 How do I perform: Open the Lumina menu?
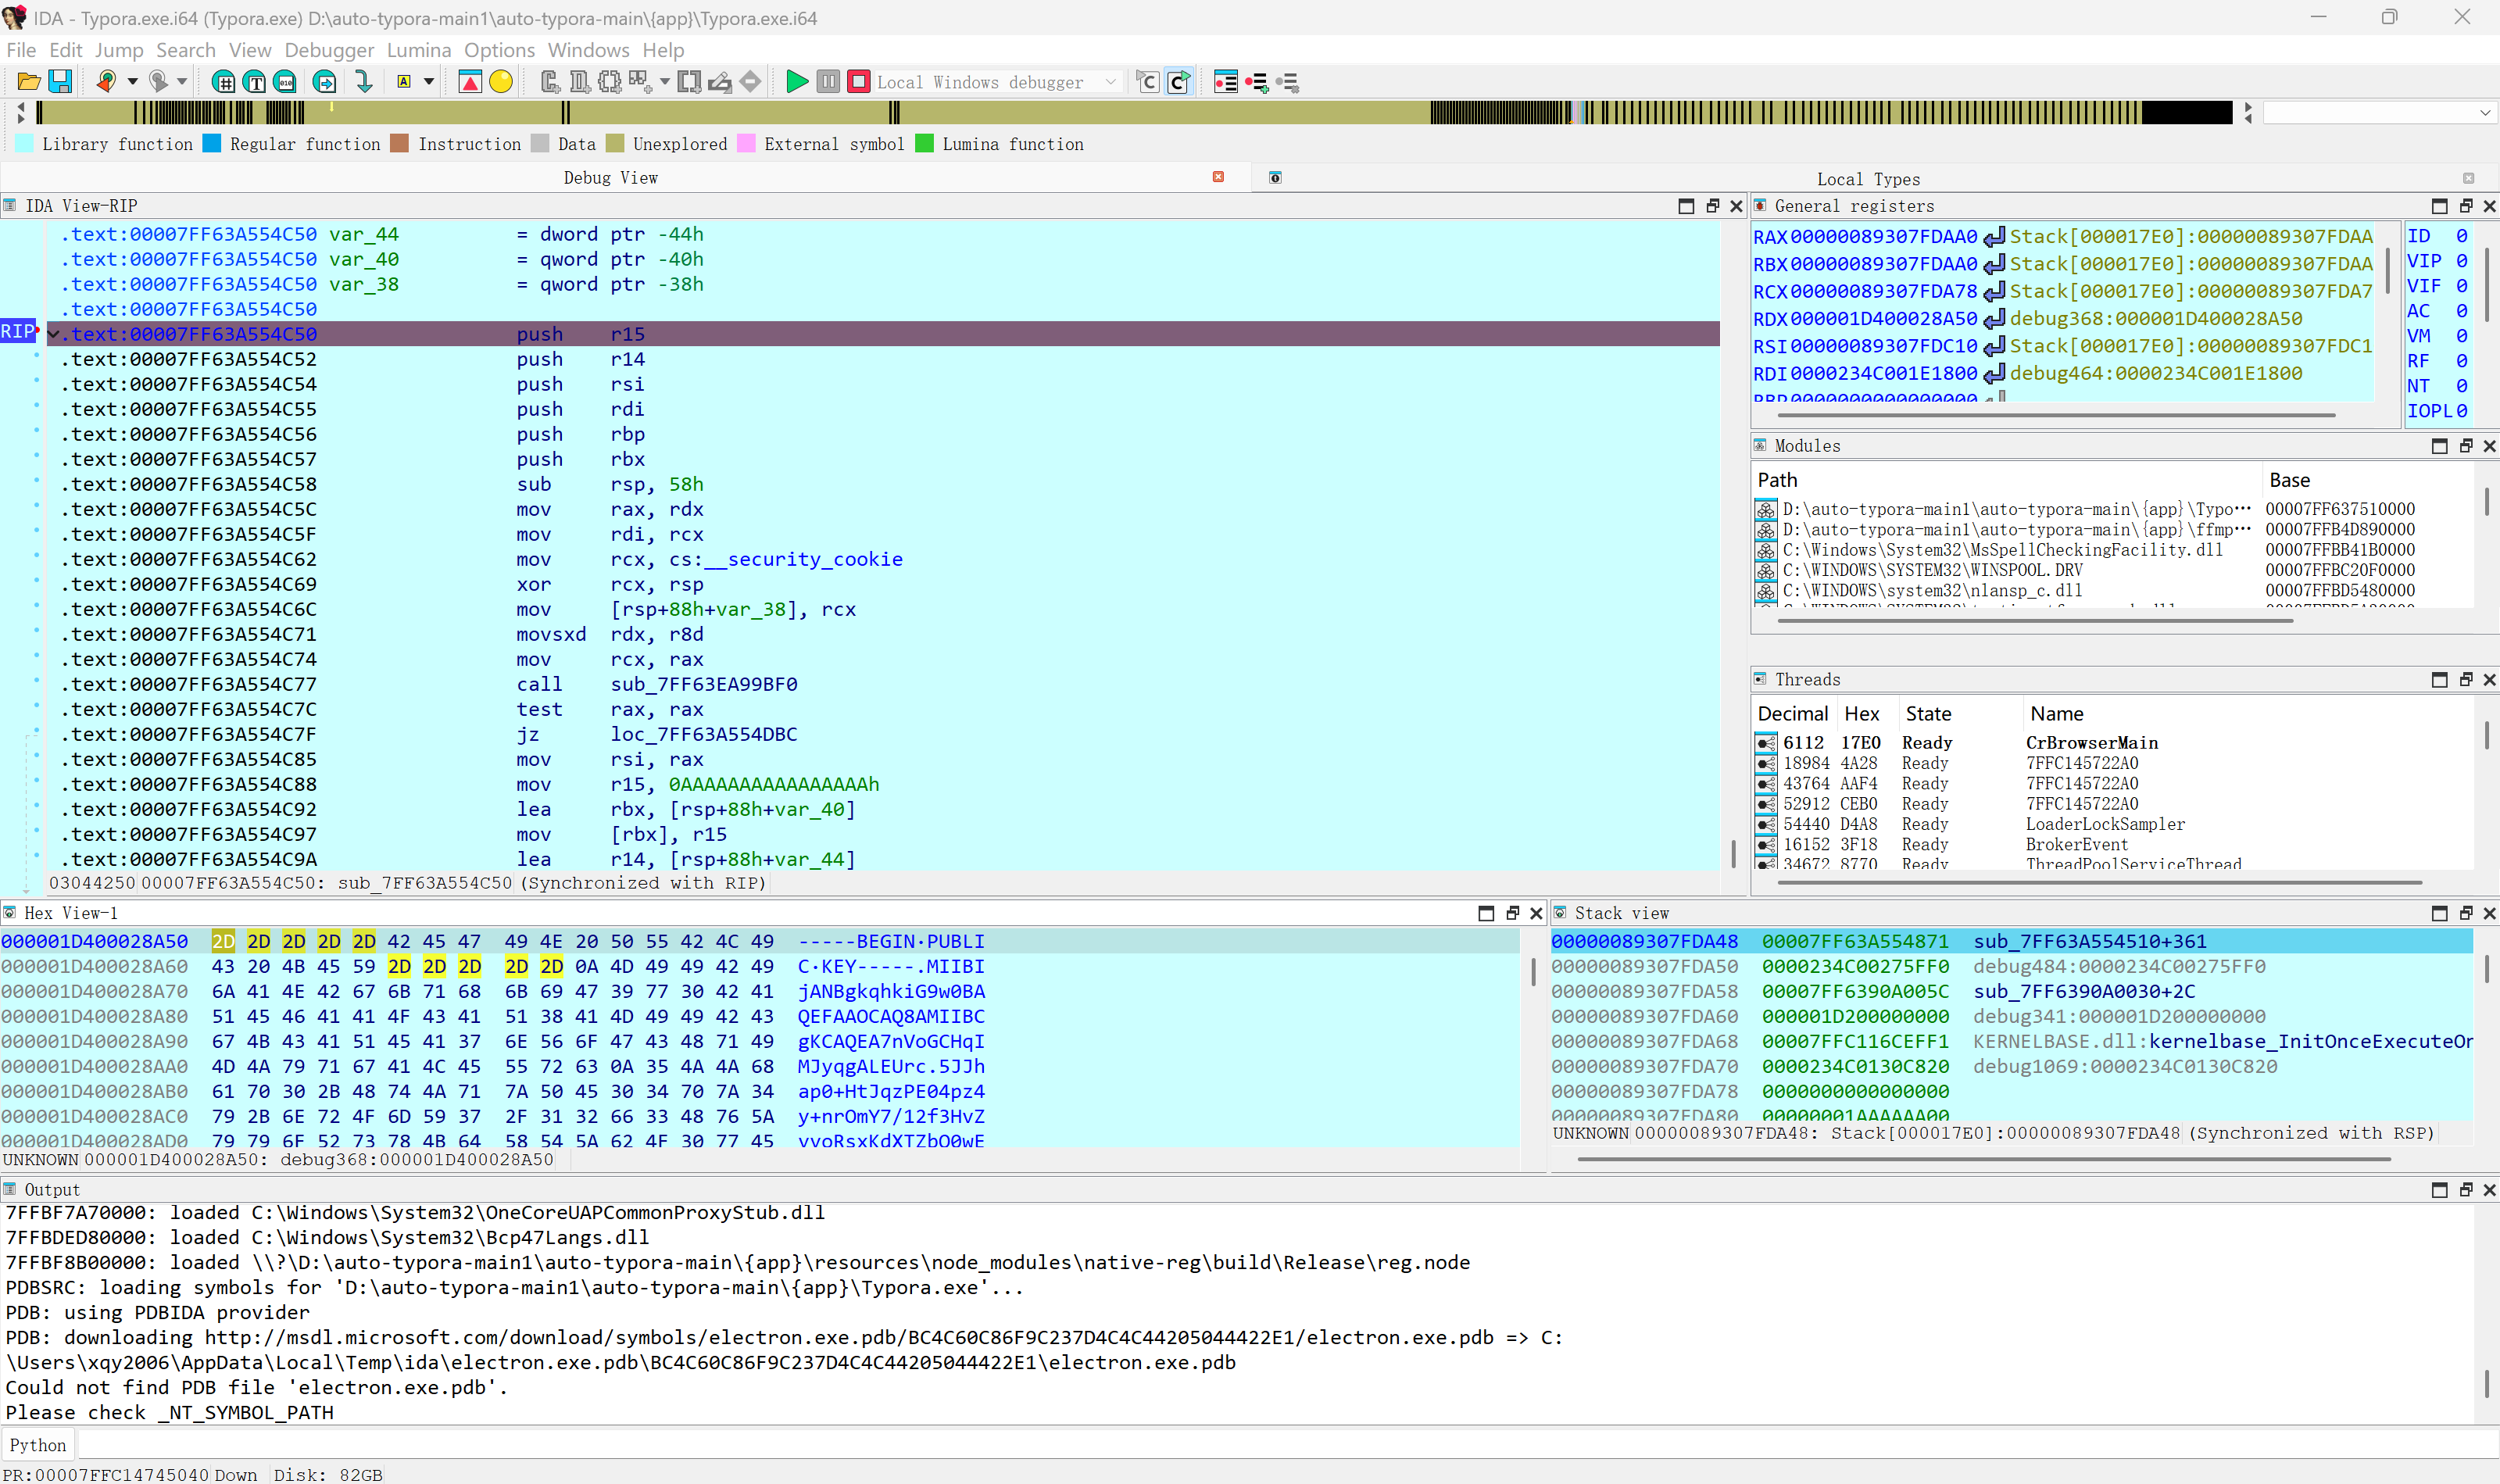tap(418, 50)
